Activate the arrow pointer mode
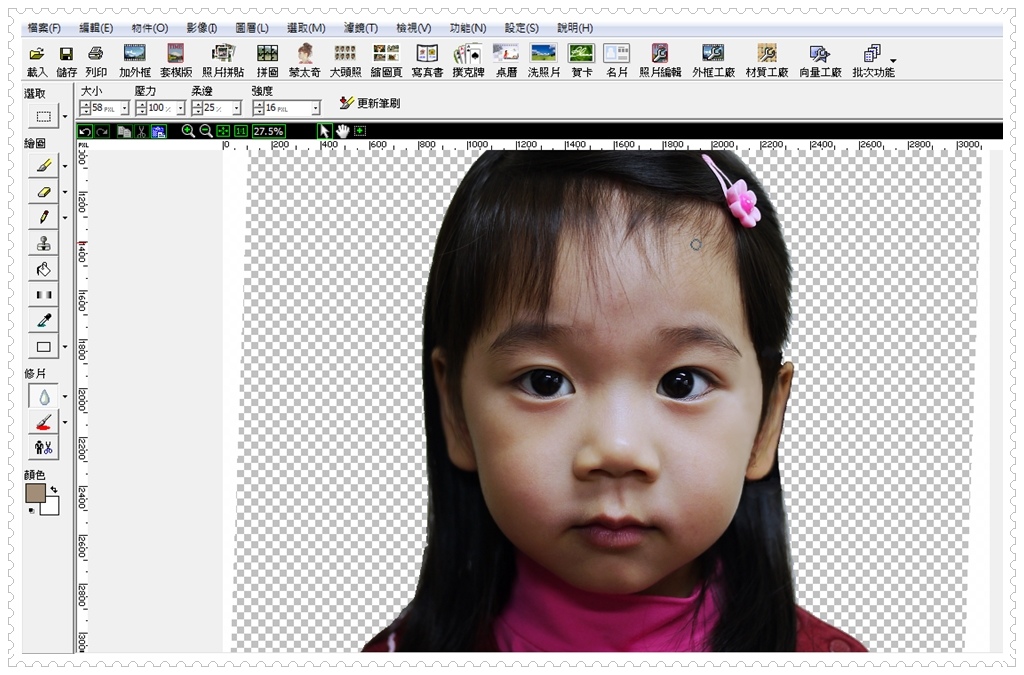 (325, 131)
